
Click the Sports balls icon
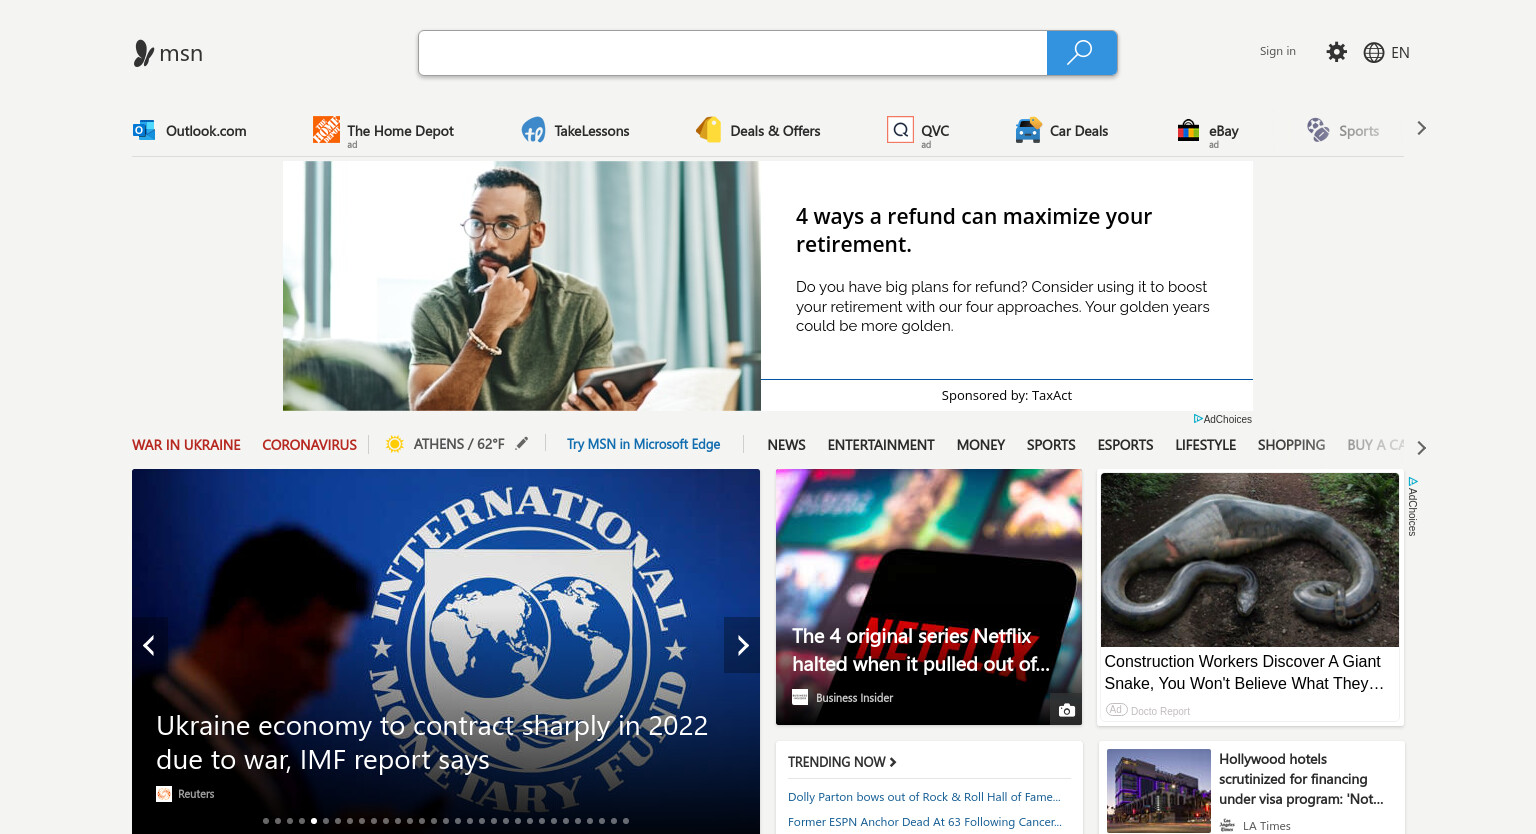(1318, 129)
